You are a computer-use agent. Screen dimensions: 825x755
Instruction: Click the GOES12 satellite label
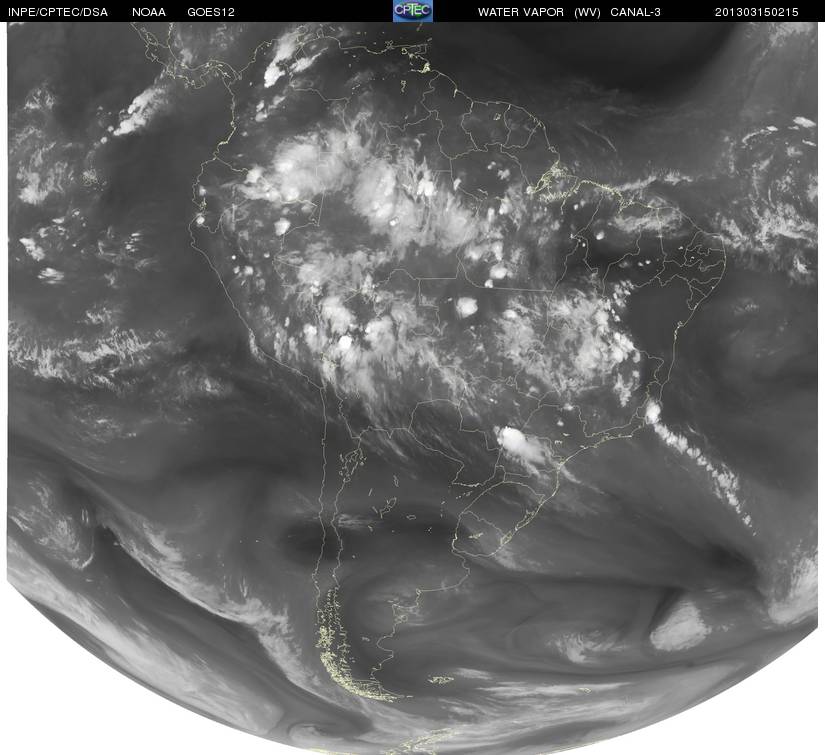pos(211,12)
